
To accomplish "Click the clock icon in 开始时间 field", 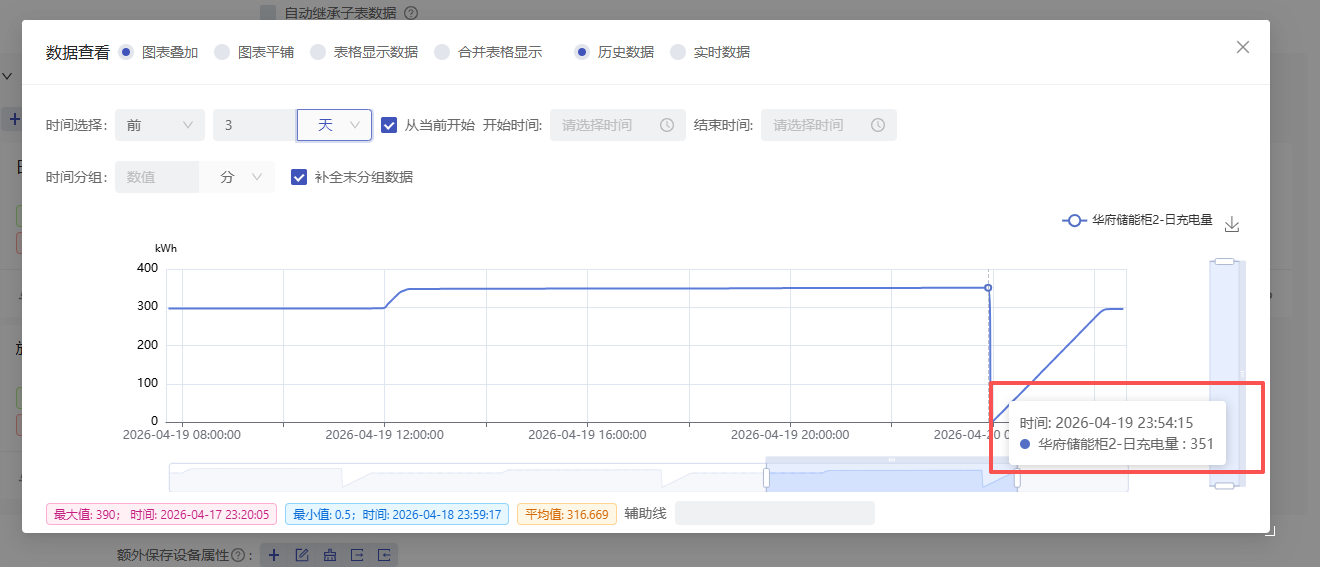I will point(667,125).
